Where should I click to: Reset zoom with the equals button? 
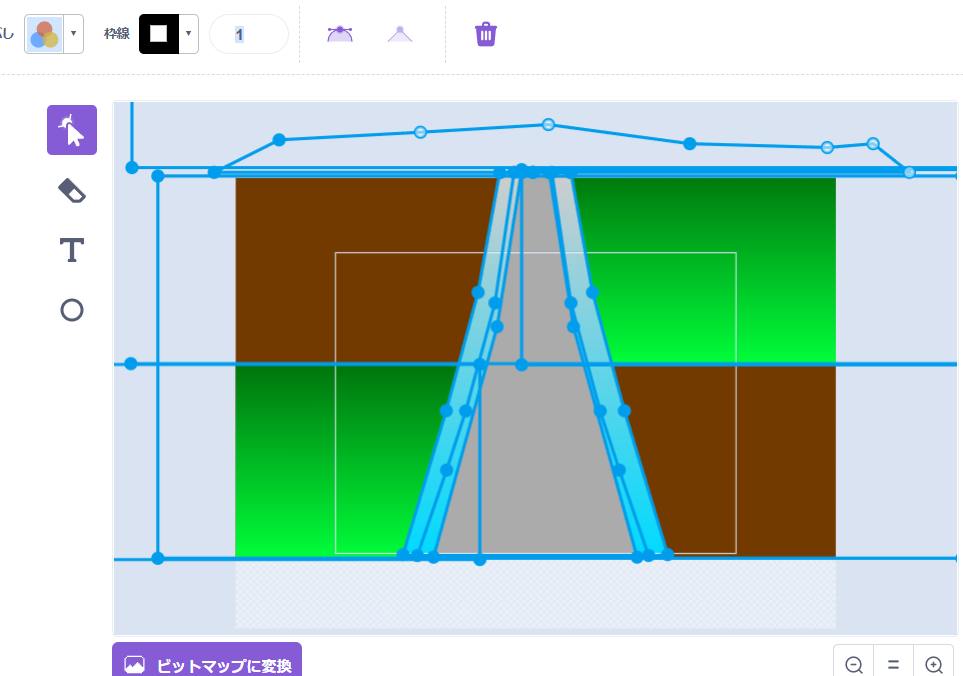[893, 664]
